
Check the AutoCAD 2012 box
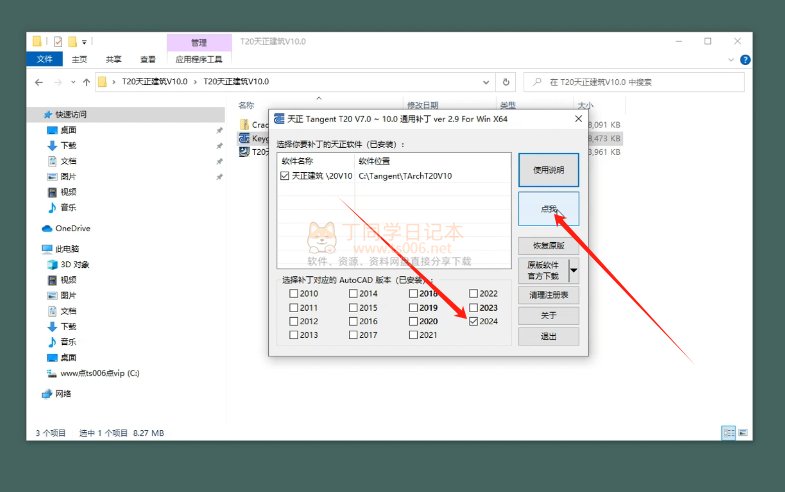click(x=293, y=321)
